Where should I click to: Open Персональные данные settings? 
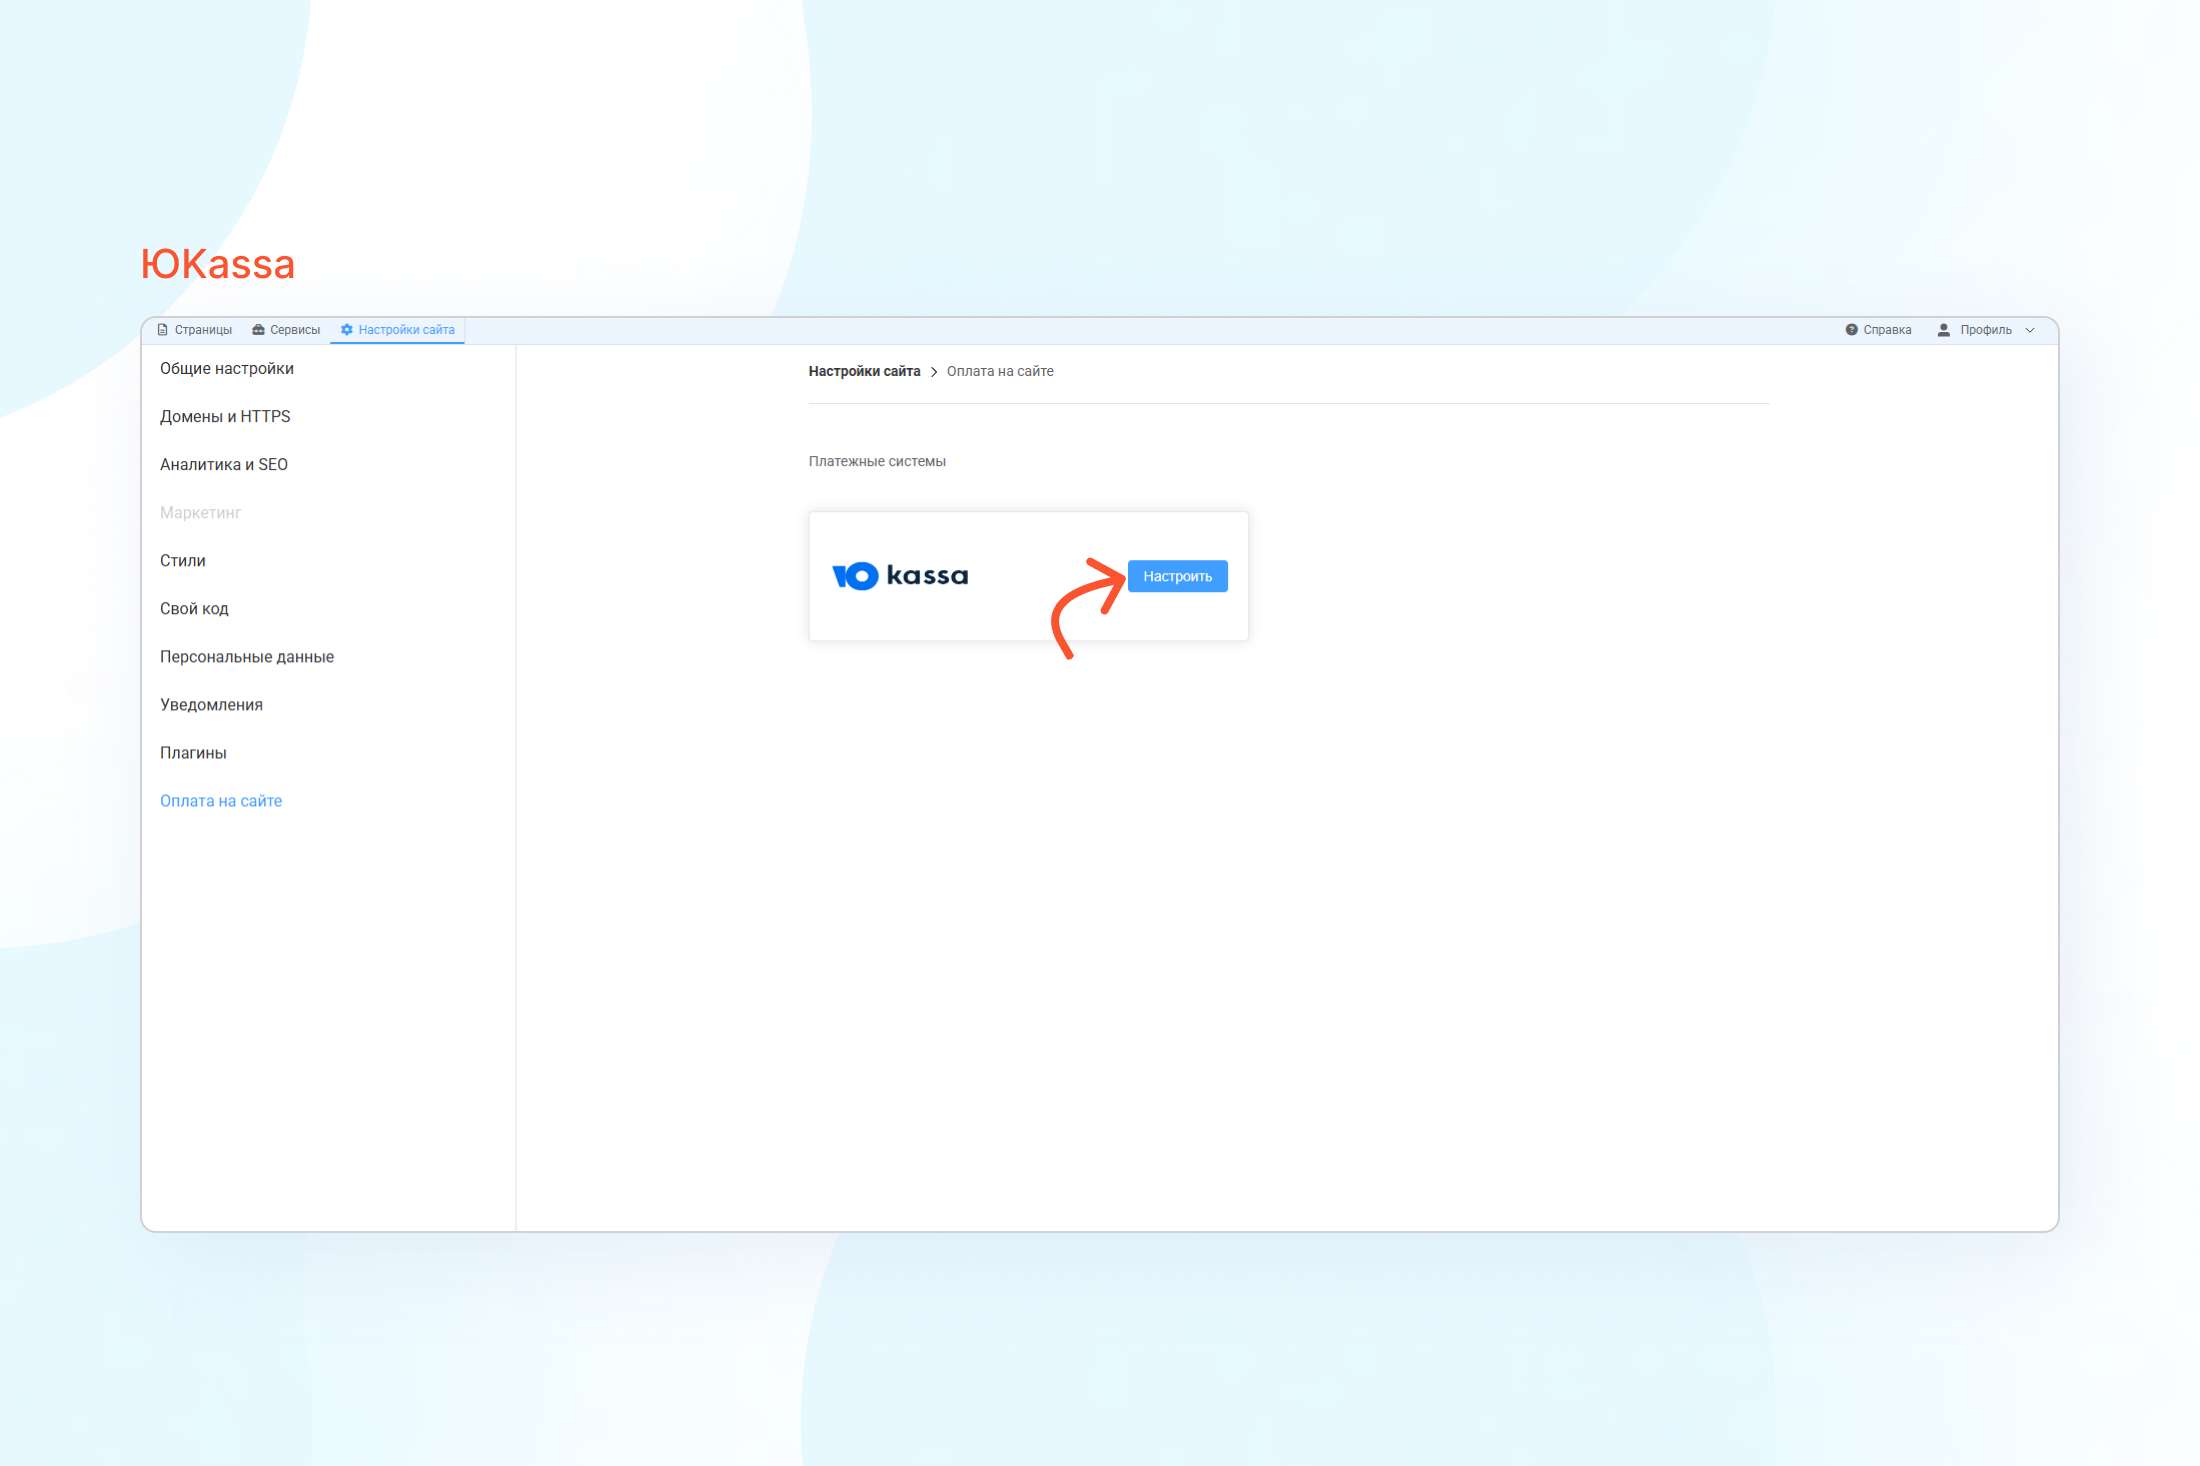coord(247,657)
